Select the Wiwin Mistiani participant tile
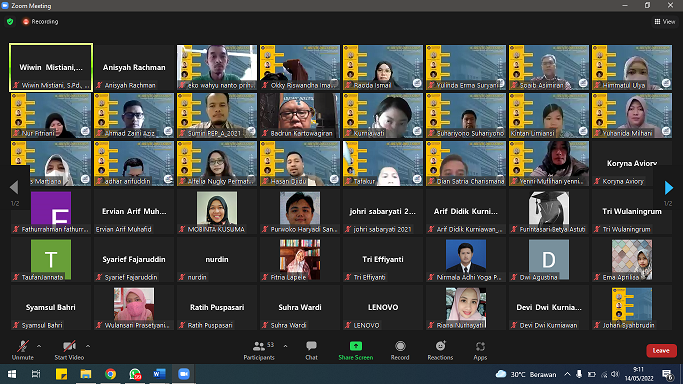The image size is (683, 384). click(51, 67)
